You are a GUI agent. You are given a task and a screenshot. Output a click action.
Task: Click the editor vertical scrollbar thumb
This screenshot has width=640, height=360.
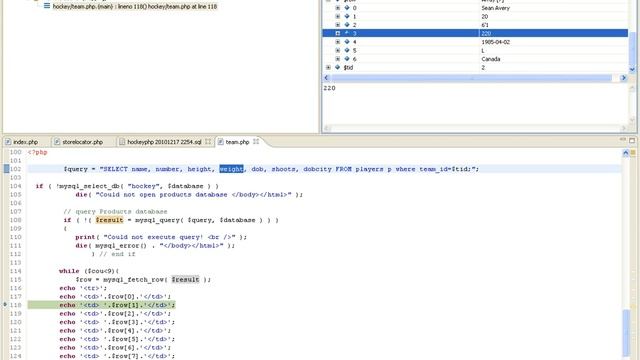(626, 332)
